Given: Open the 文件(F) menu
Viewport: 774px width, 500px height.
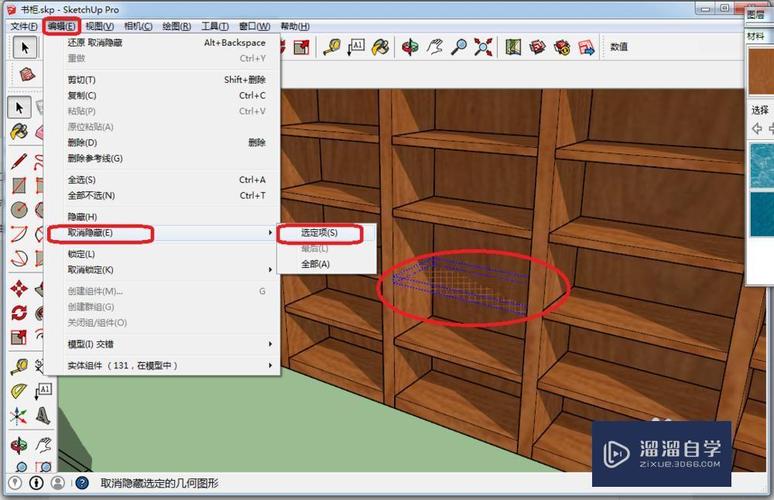Looking at the screenshot, I should tap(24, 26).
